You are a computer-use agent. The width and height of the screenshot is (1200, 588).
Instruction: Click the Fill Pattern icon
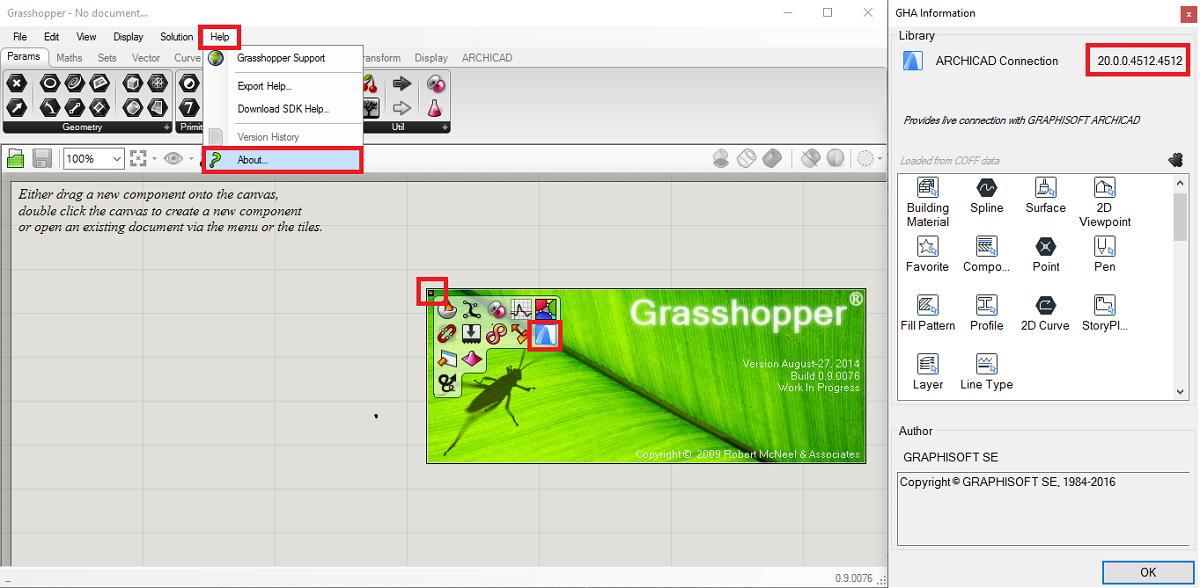coord(927,305)
